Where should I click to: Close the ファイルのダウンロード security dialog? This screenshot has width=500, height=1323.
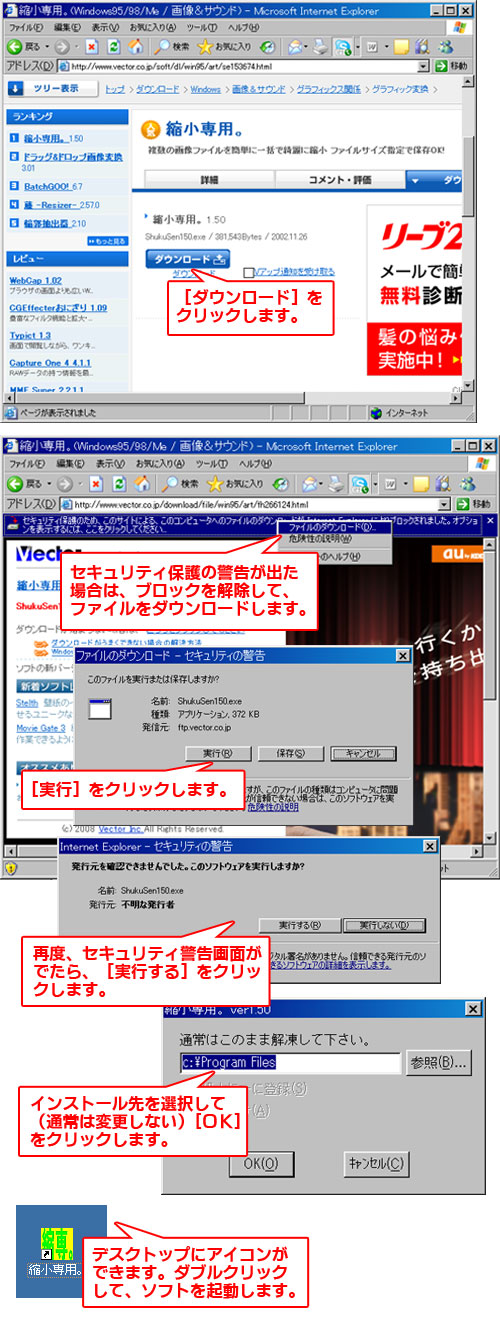(x=402, y=656)
